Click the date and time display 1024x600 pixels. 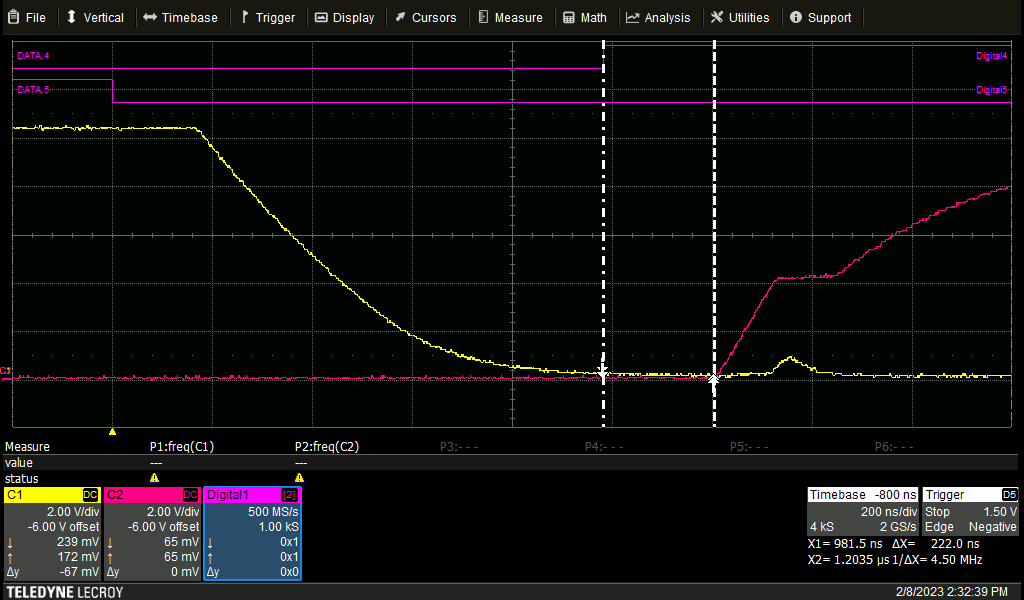[x=952, y=592]
